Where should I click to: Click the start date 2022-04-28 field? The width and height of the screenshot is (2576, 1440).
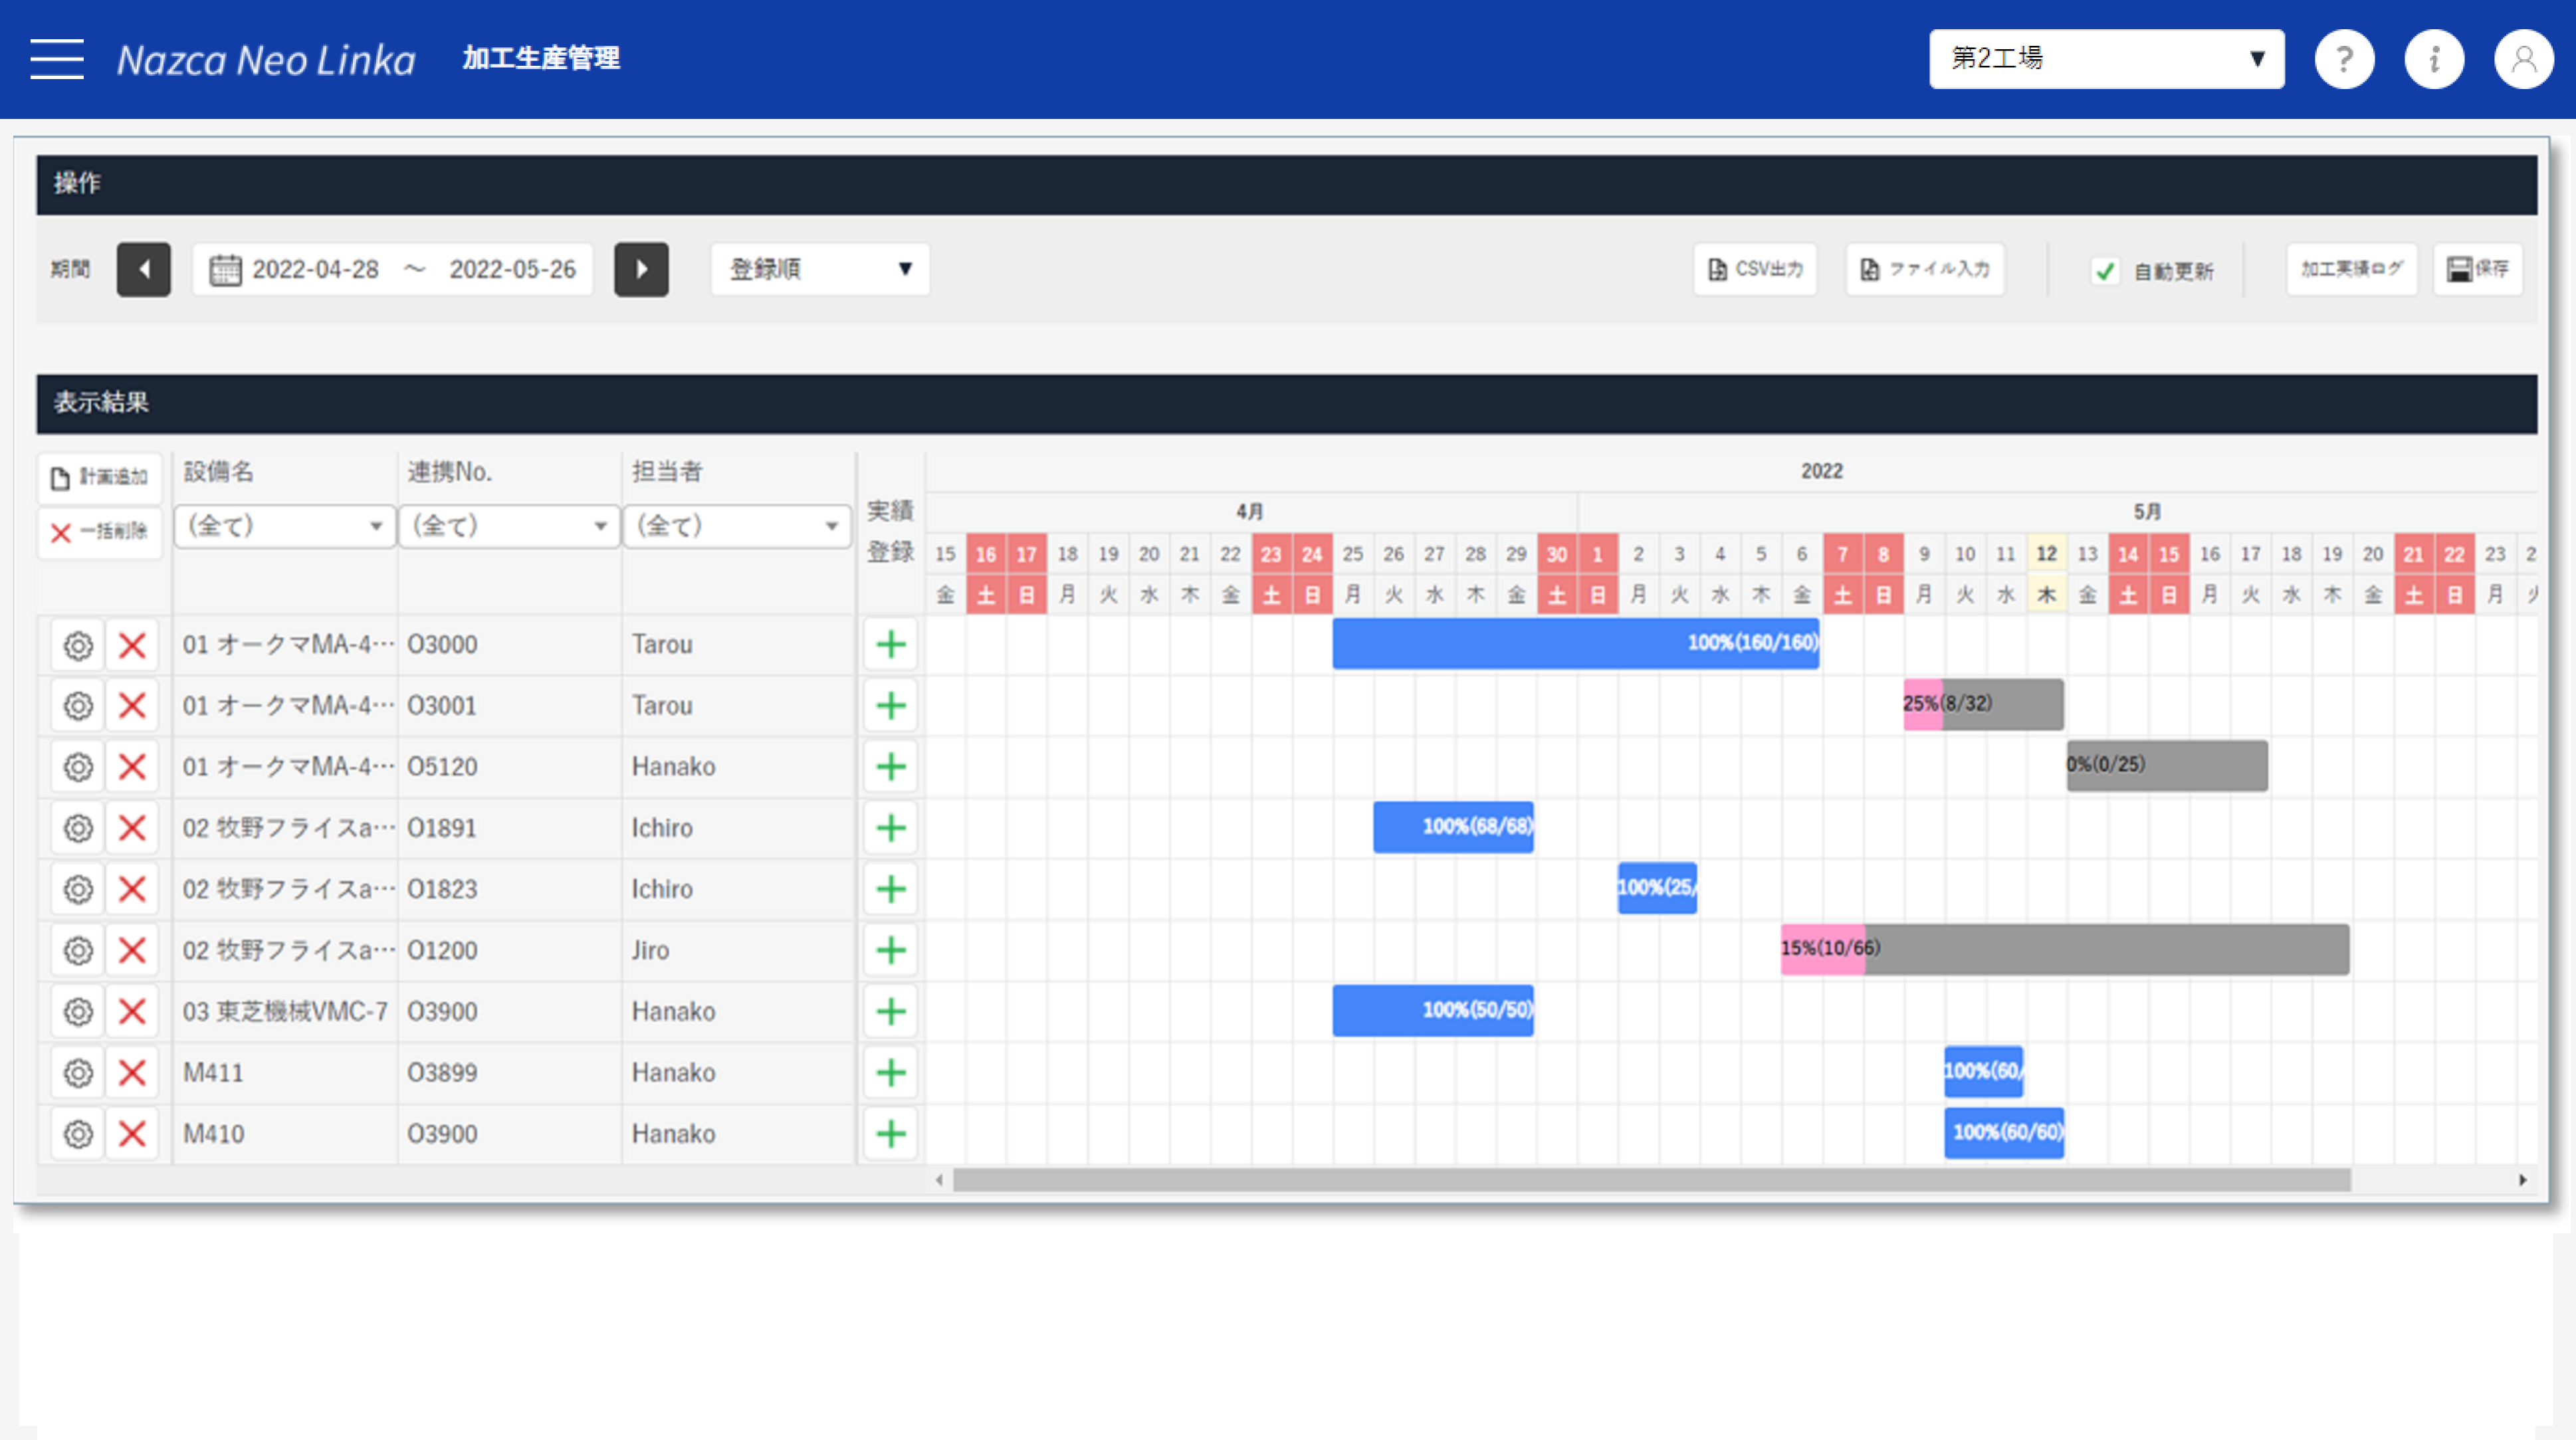coord(315,269)
